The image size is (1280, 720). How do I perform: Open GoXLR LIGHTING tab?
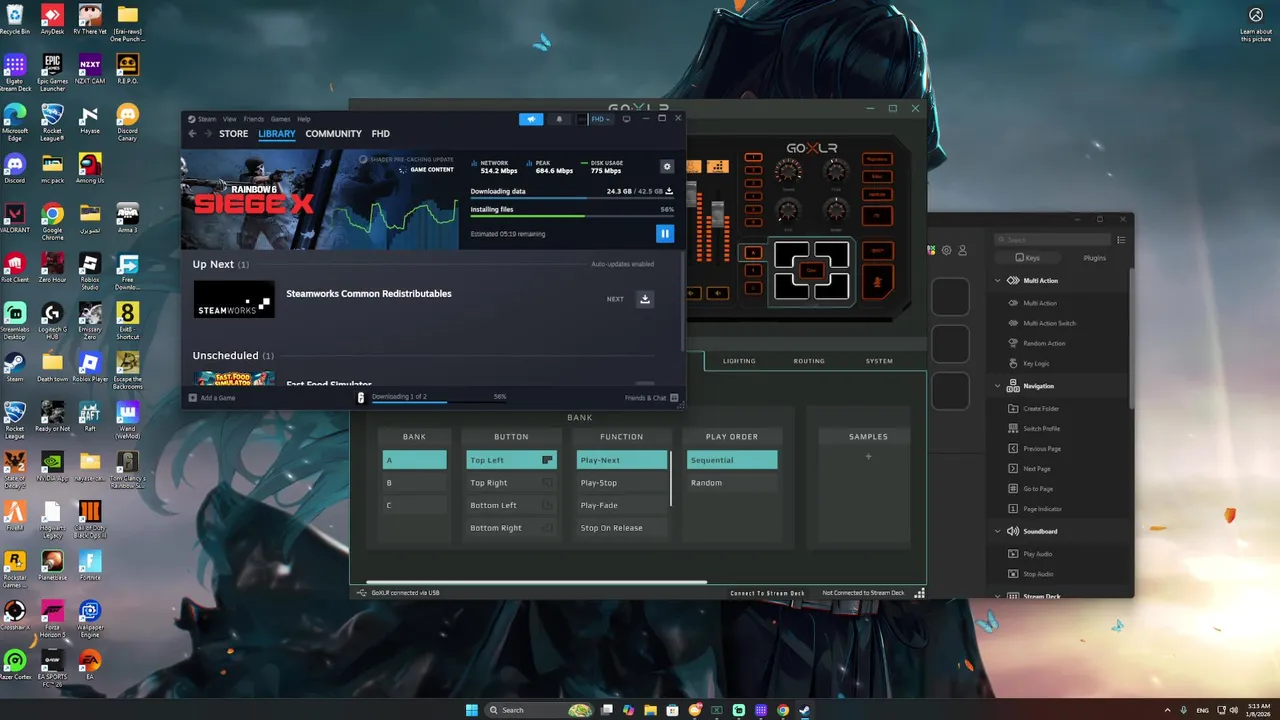[739, 361]
